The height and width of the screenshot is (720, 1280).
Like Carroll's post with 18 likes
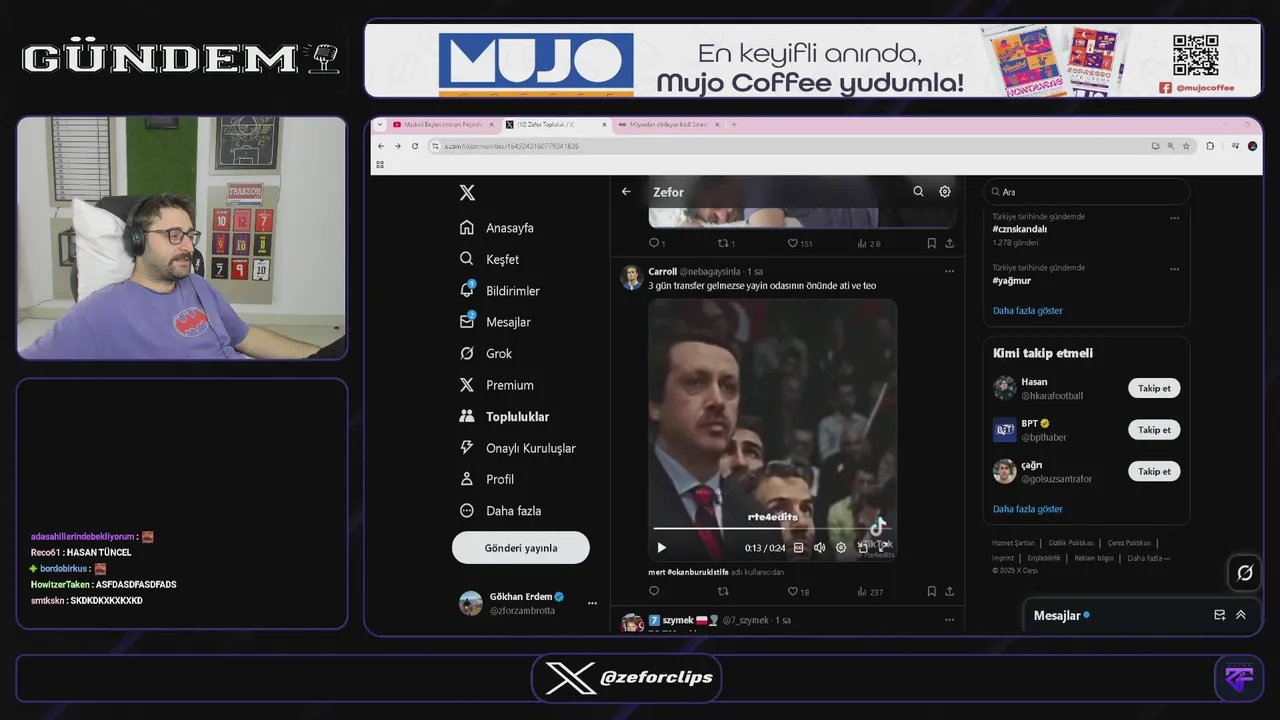pos(798,591)
